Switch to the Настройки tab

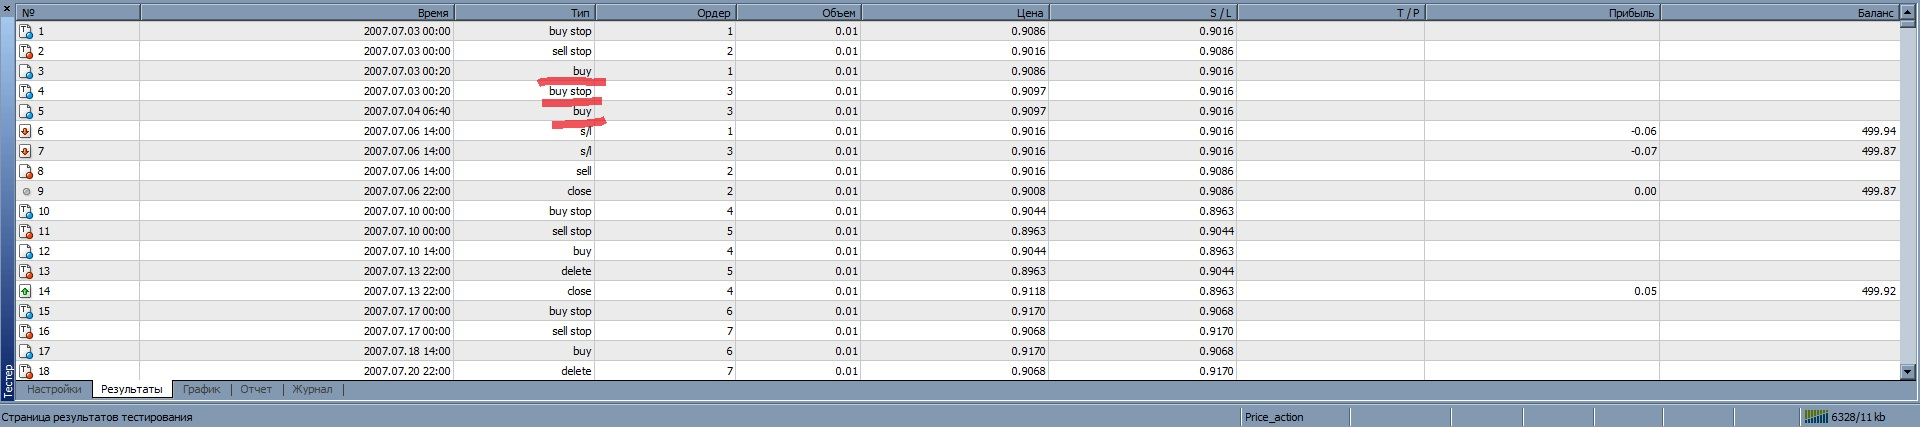click(x=54, y=390)
